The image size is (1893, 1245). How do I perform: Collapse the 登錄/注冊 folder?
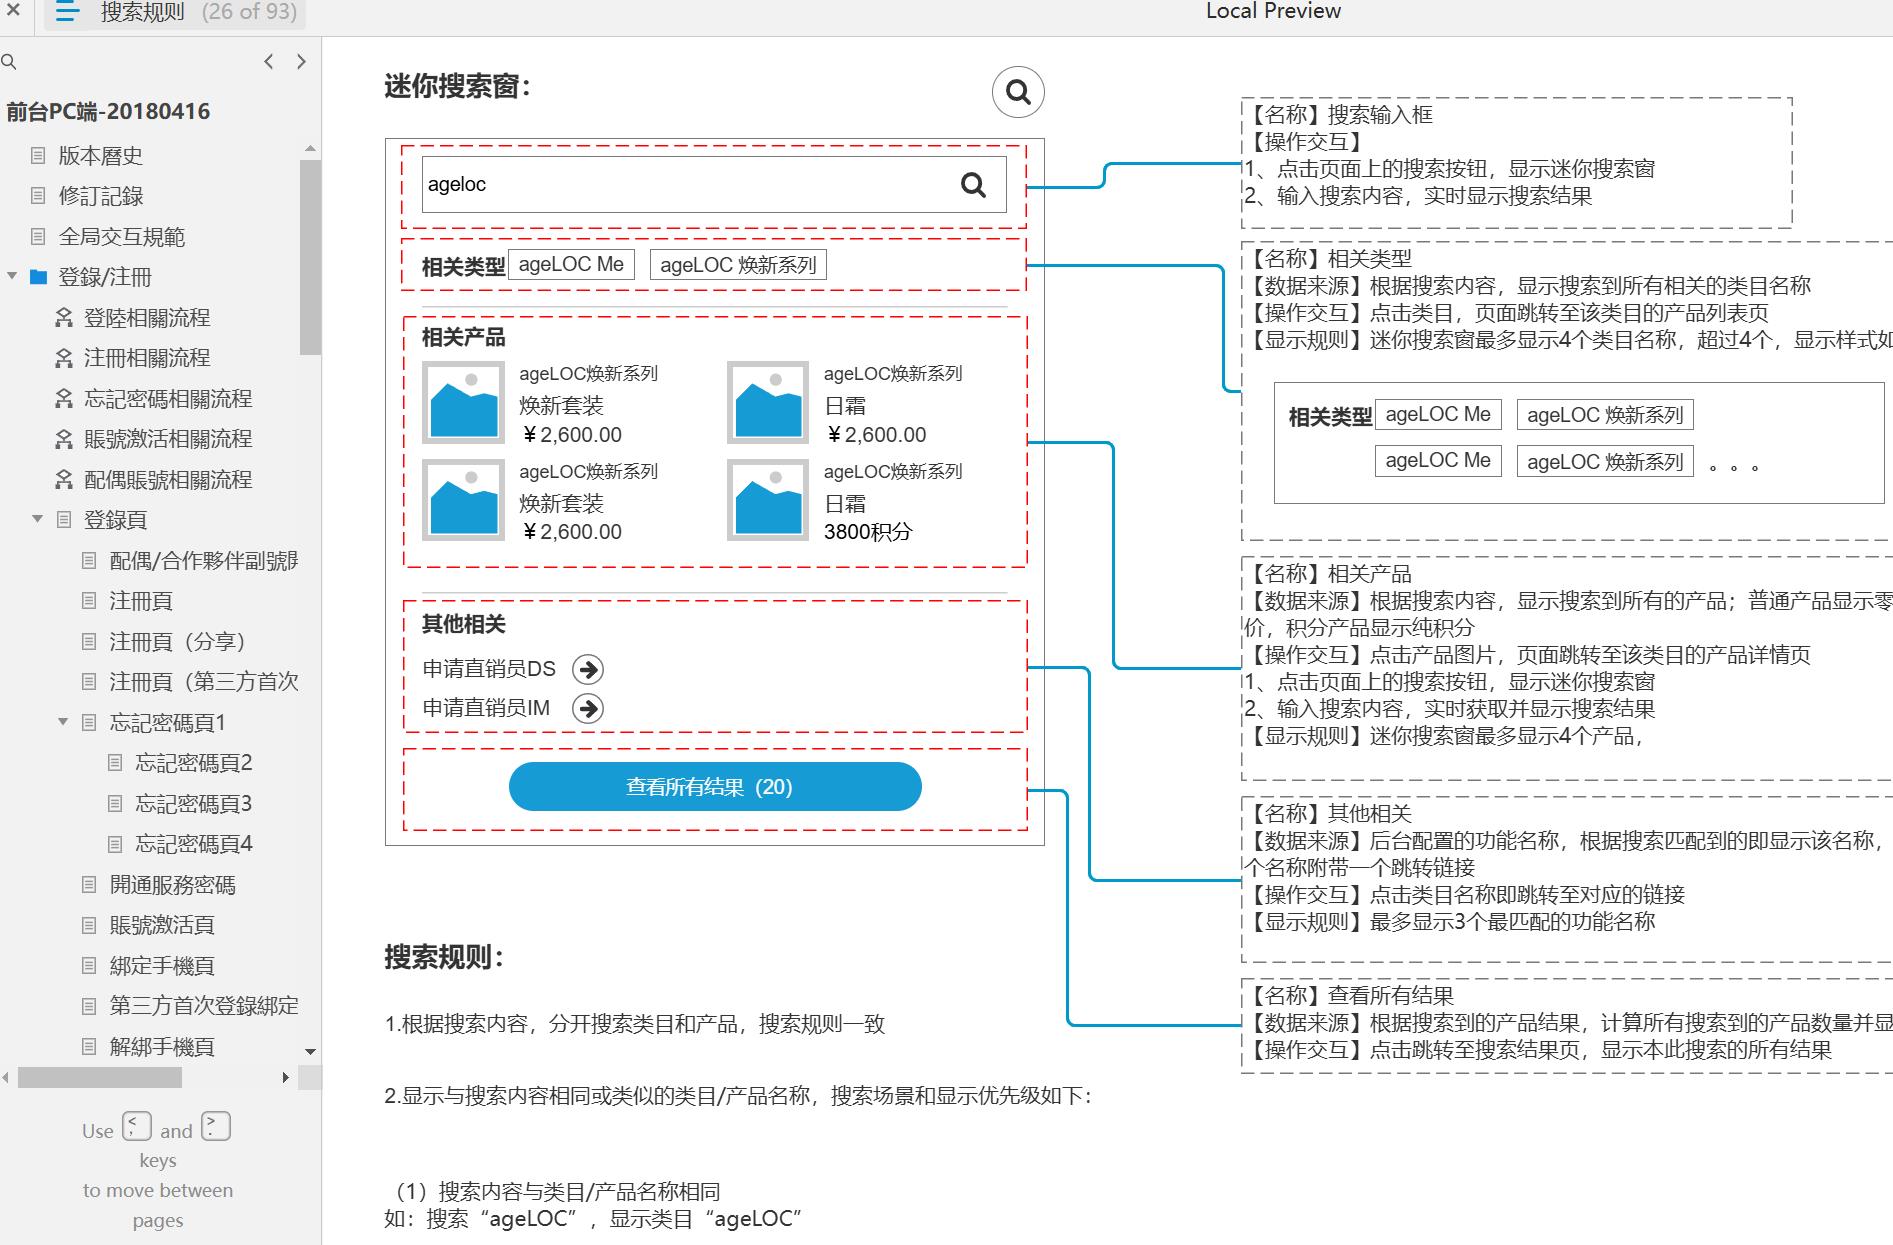point(12,276)
